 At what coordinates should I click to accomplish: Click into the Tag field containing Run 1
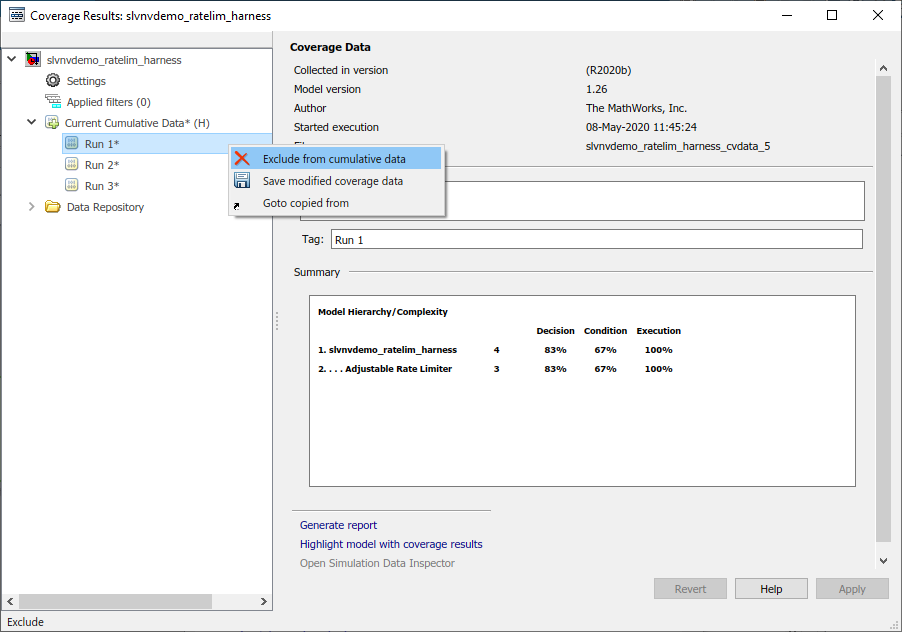[596, 240]
